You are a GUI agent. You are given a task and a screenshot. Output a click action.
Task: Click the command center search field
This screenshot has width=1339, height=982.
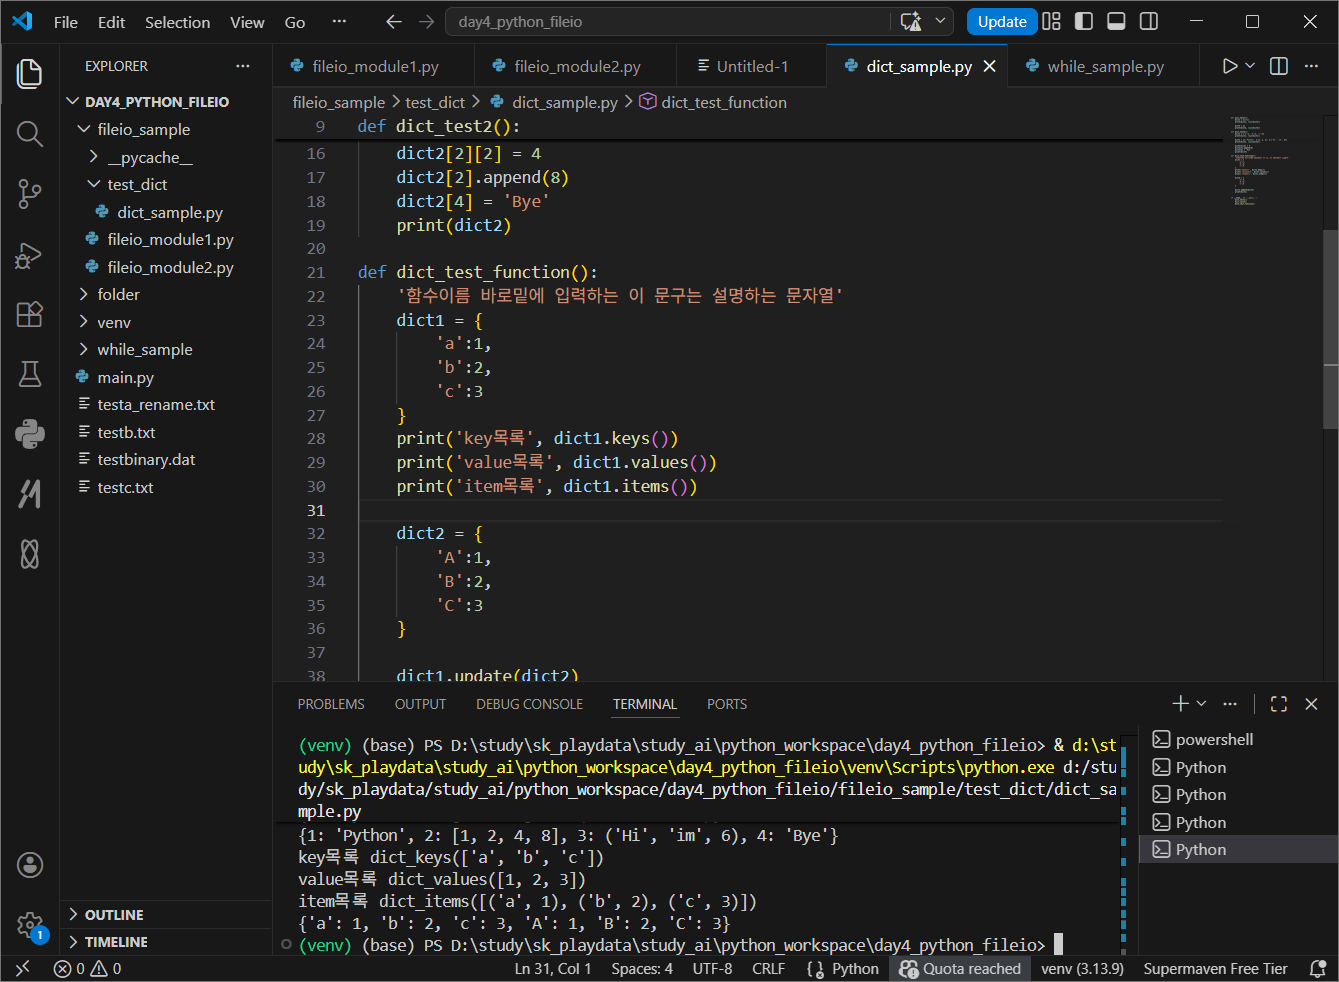pos(670,22)
